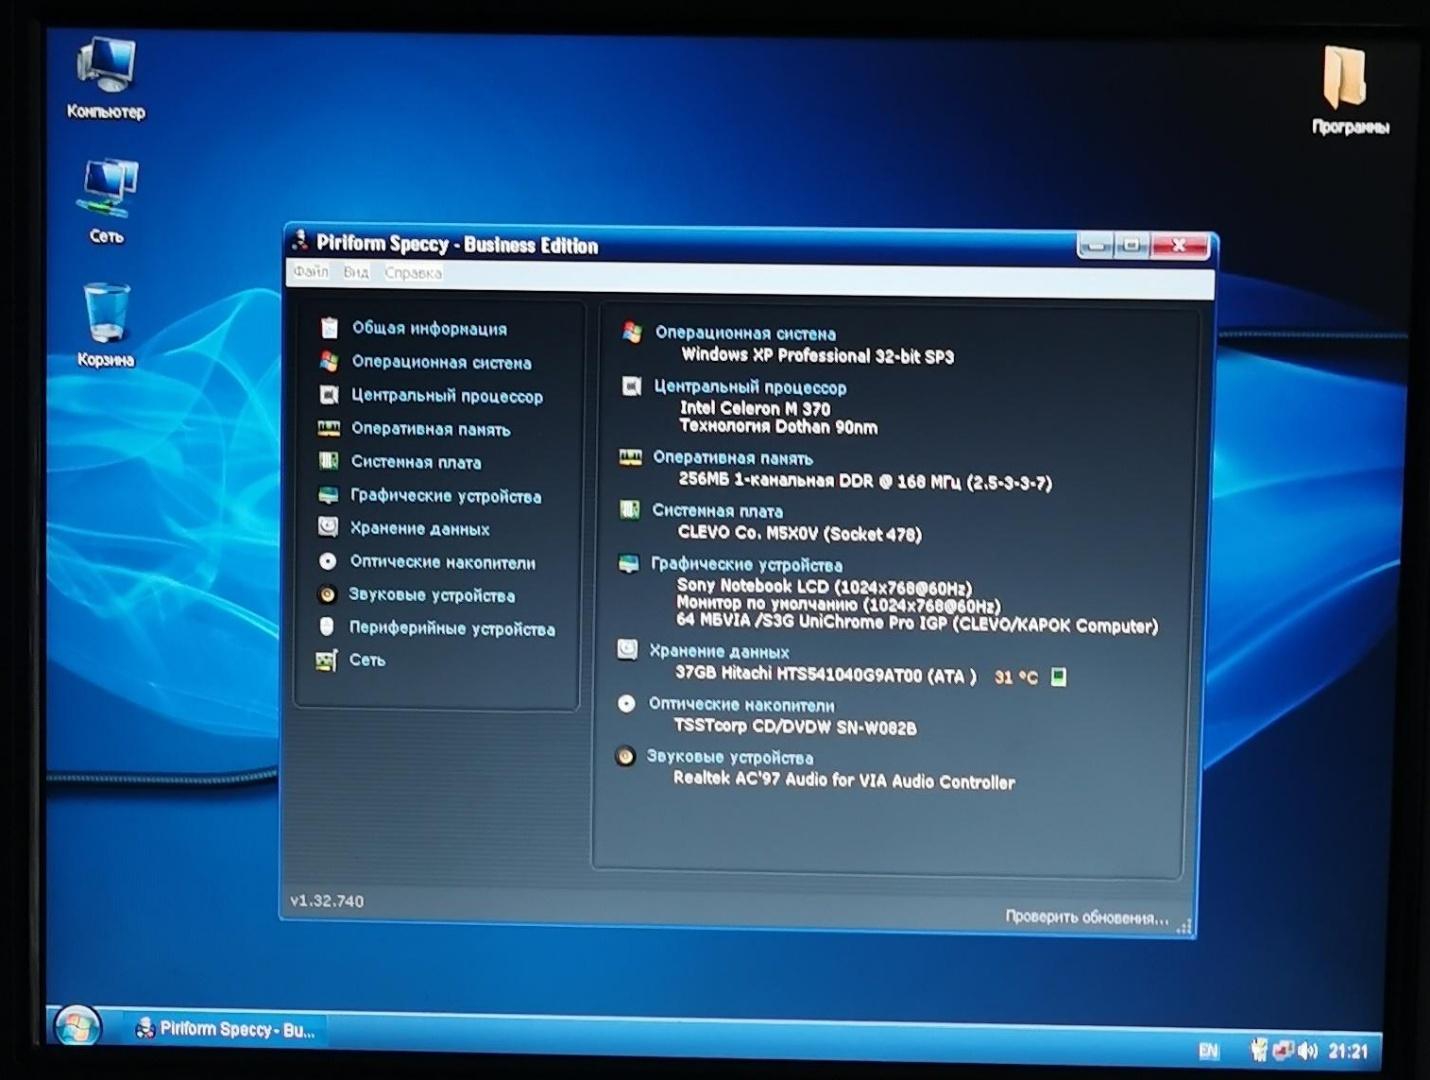Click the sidebar Оперативная память RAM icon
The image size is (1430, 1080).
tap(329, 428)
